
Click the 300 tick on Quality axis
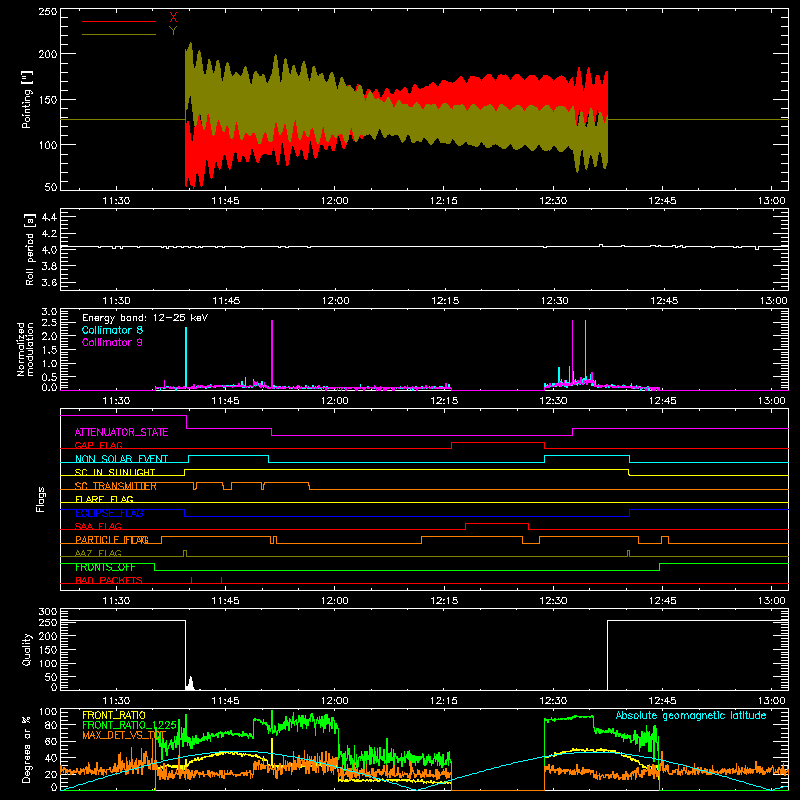[x=47, y=612]
